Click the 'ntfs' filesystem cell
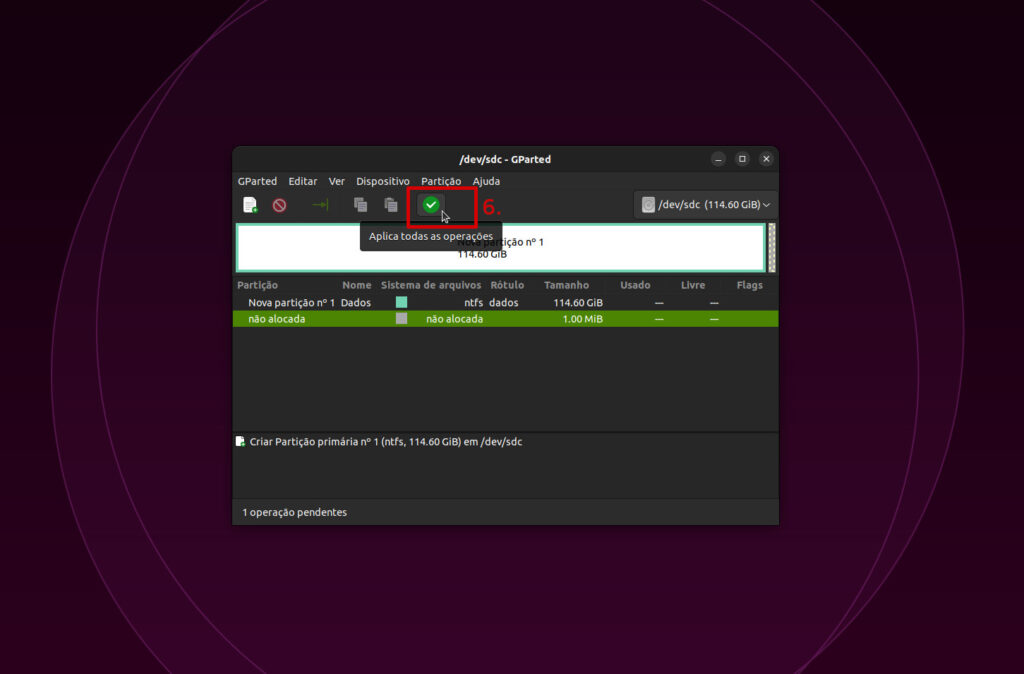The height and width of the screenshot is (674, 1024). (x=473, y=302)
